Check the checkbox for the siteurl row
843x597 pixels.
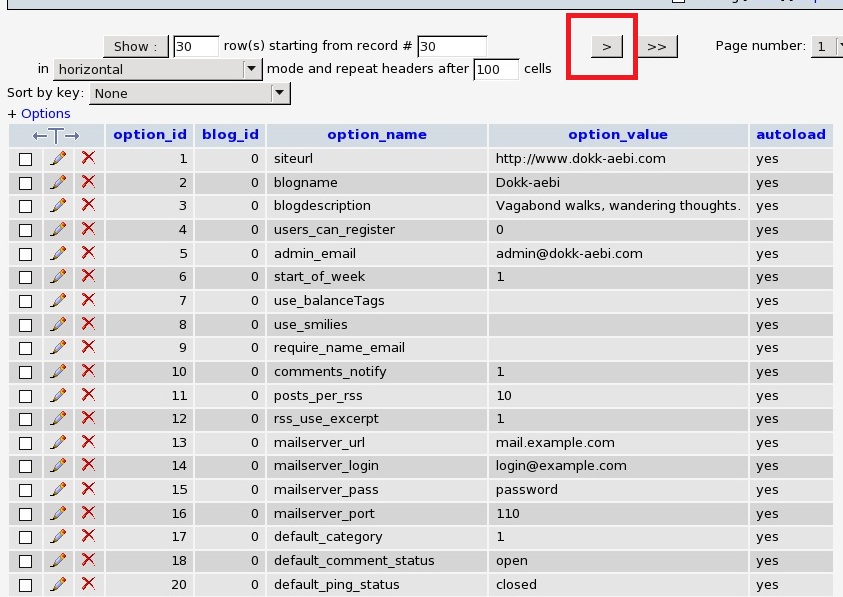point(26,159)
